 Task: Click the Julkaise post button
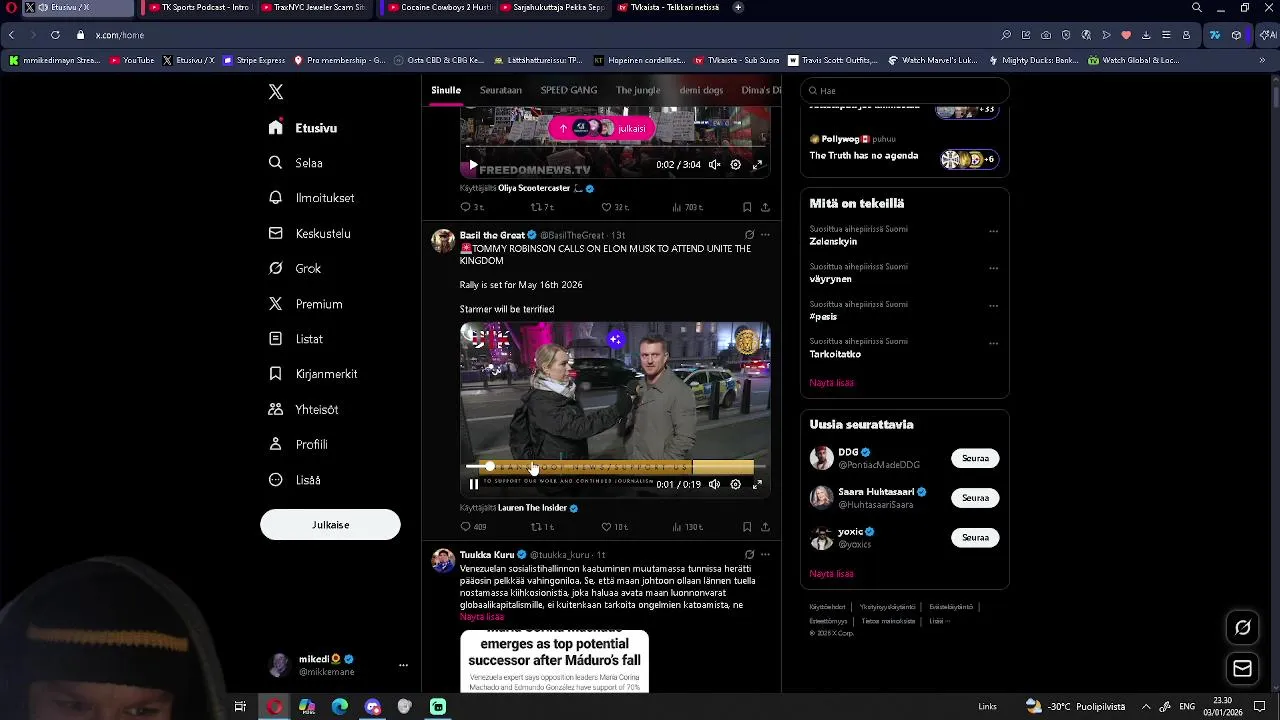(x=330, y=525)
